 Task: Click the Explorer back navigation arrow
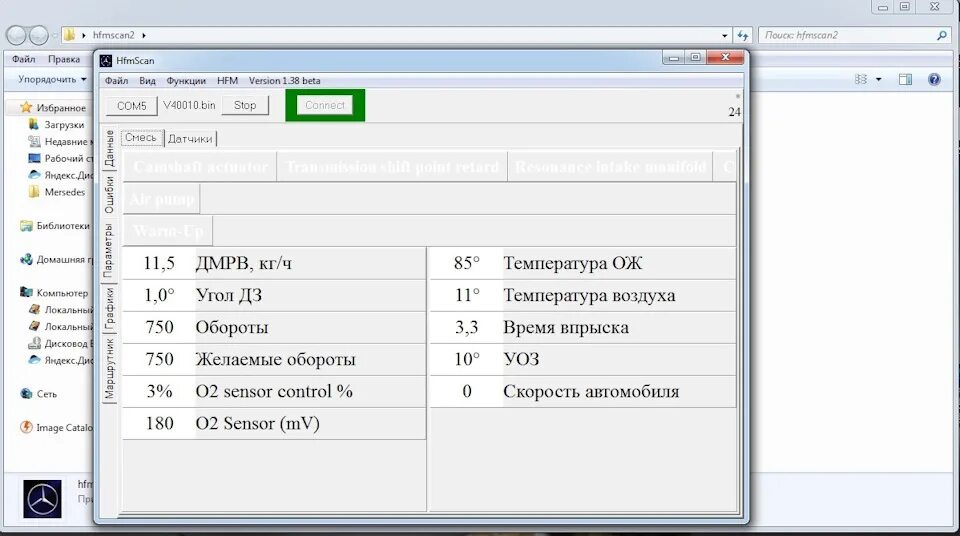tap(17, 36)
